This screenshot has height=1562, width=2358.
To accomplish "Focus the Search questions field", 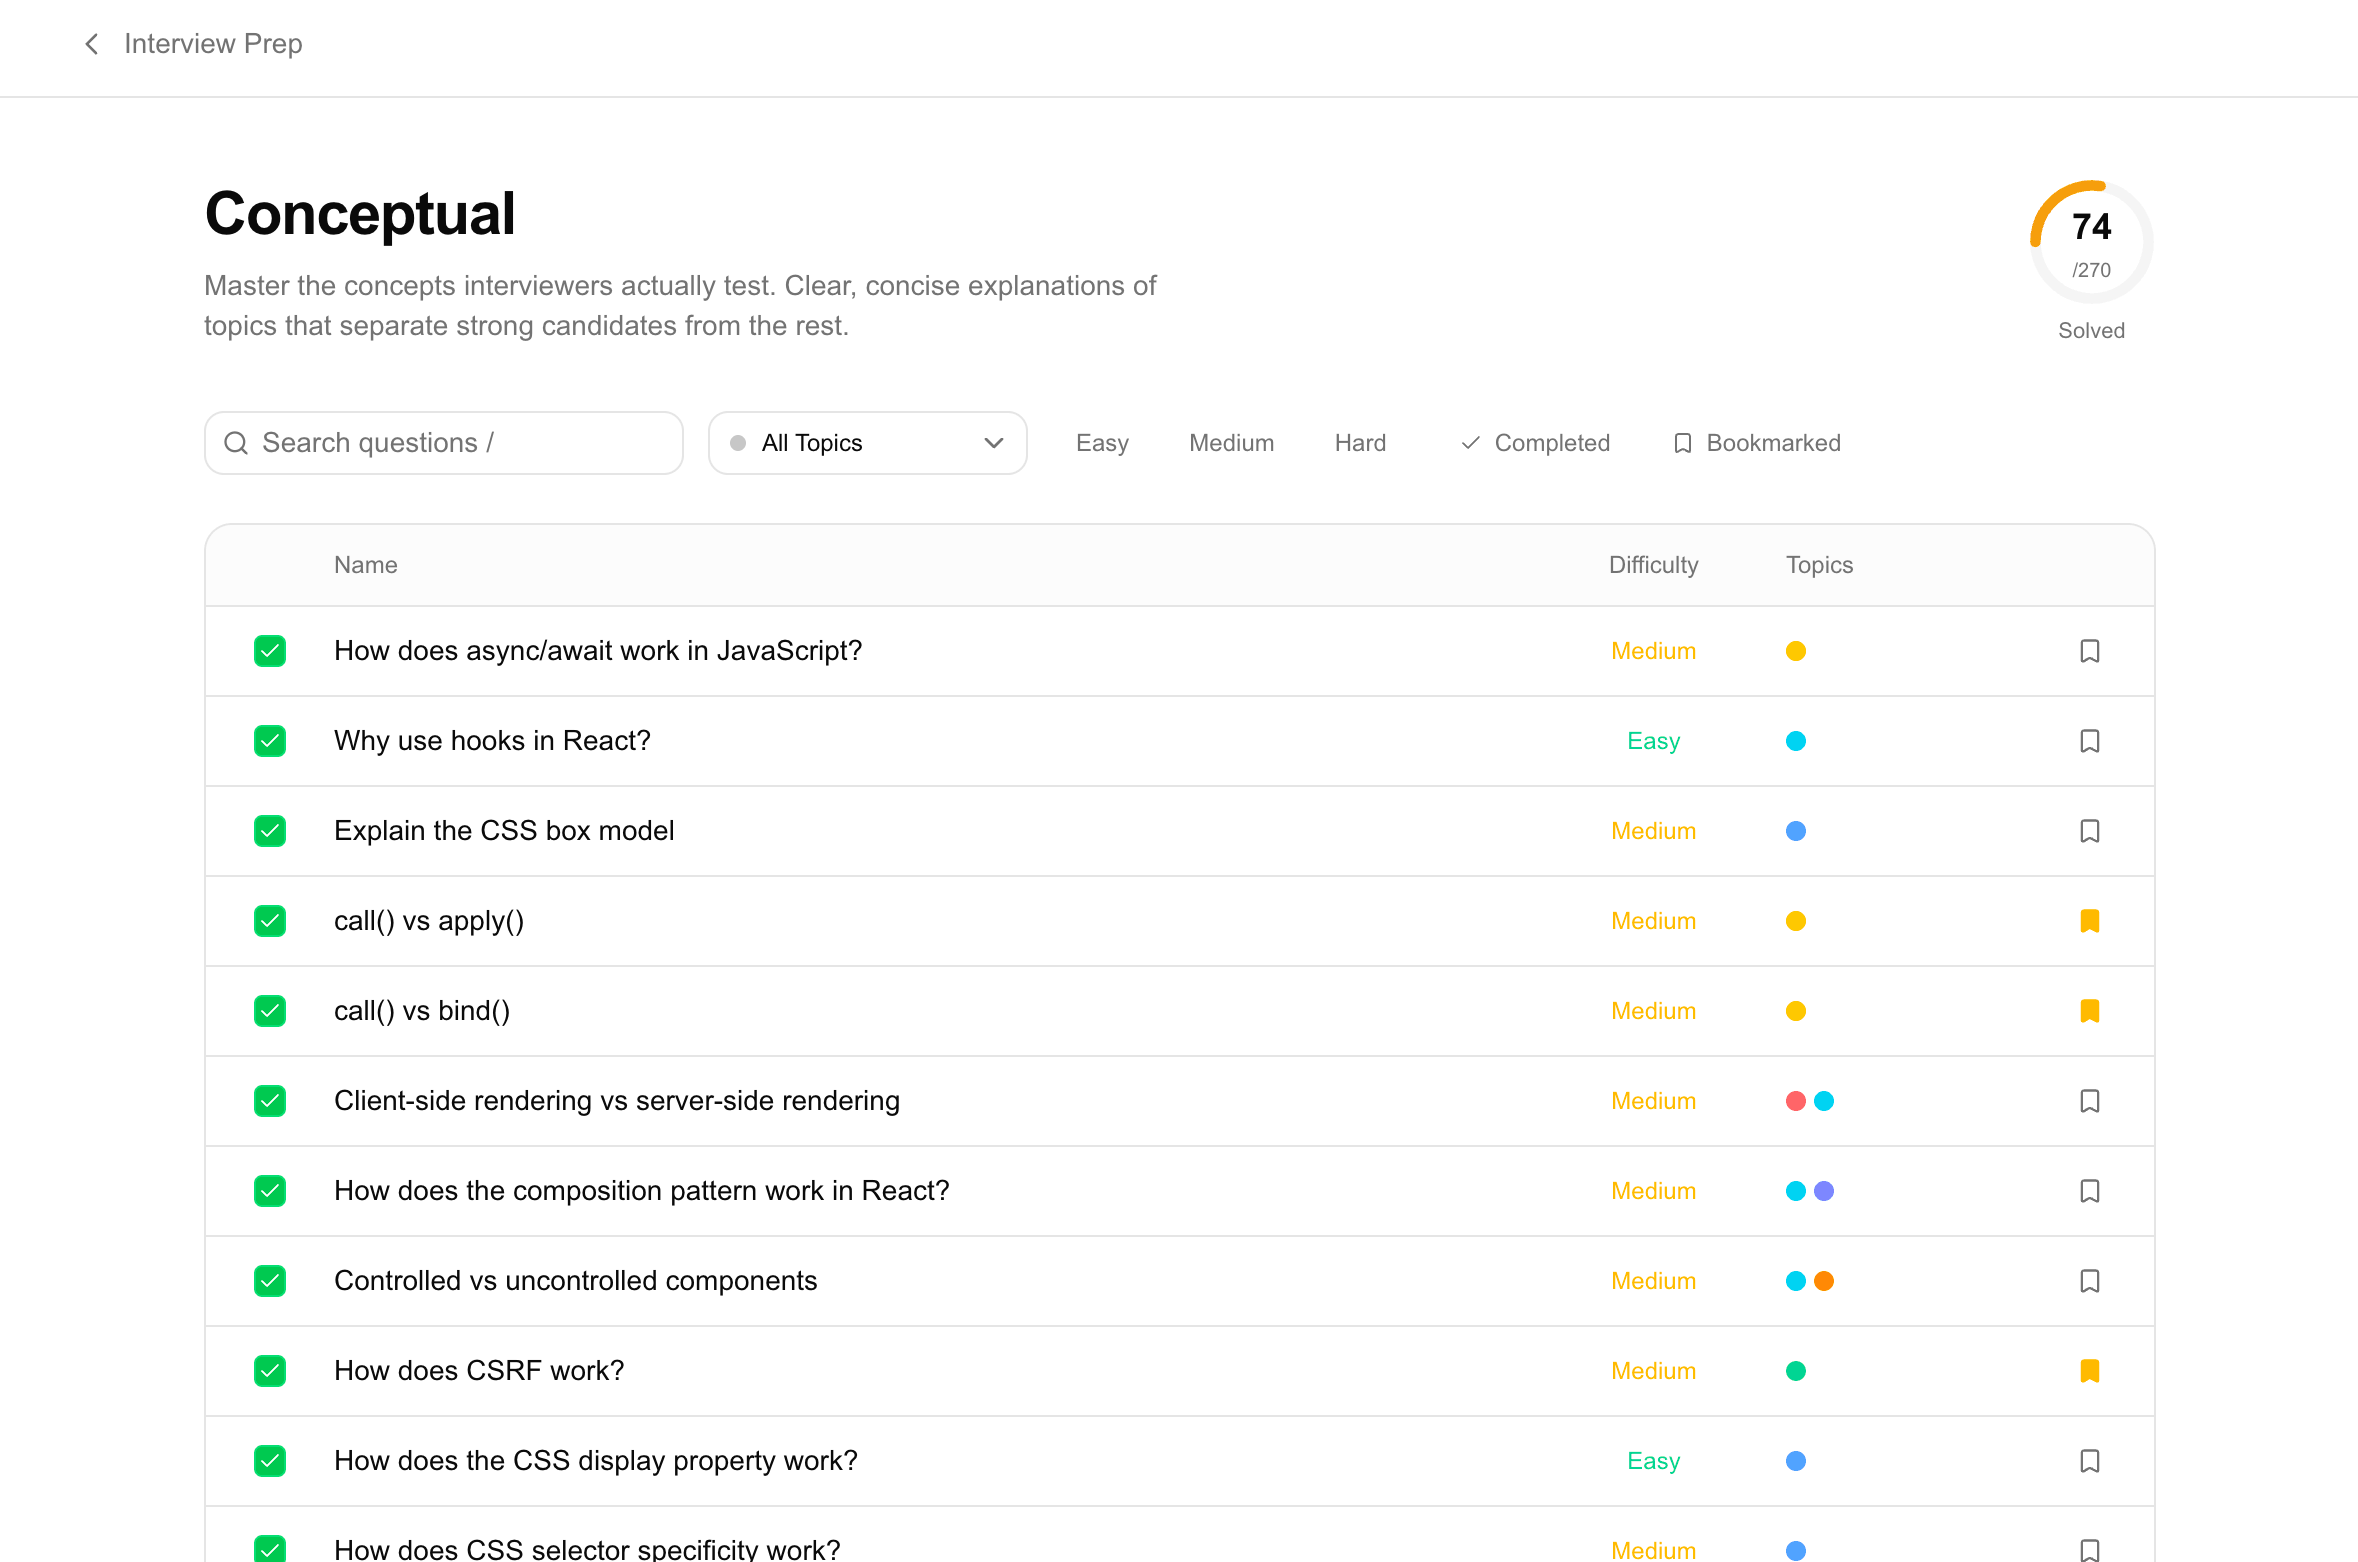I will [x=444, y=443].
